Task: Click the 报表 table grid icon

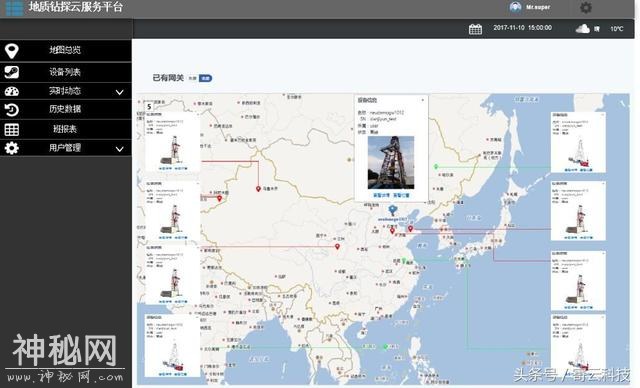Action: point(11,129)
